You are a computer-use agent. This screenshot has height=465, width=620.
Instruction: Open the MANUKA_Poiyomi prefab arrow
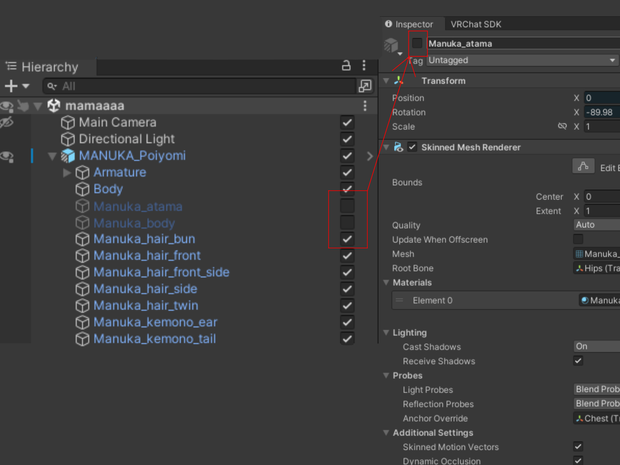pyautogui.click(x=370, y=156)
